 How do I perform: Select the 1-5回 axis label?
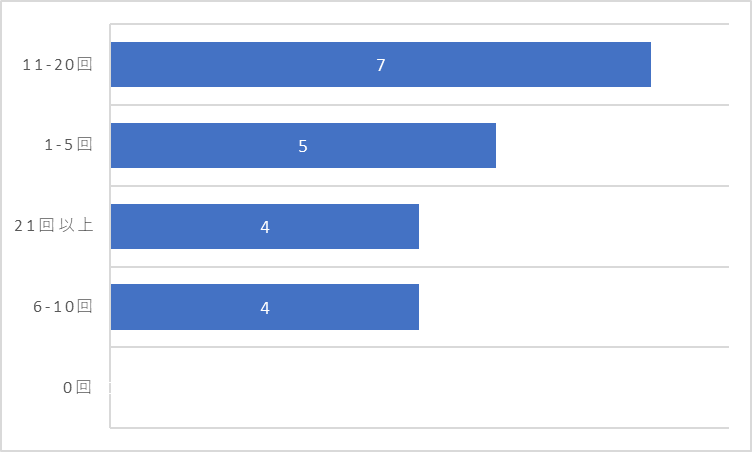click(68, 144)
